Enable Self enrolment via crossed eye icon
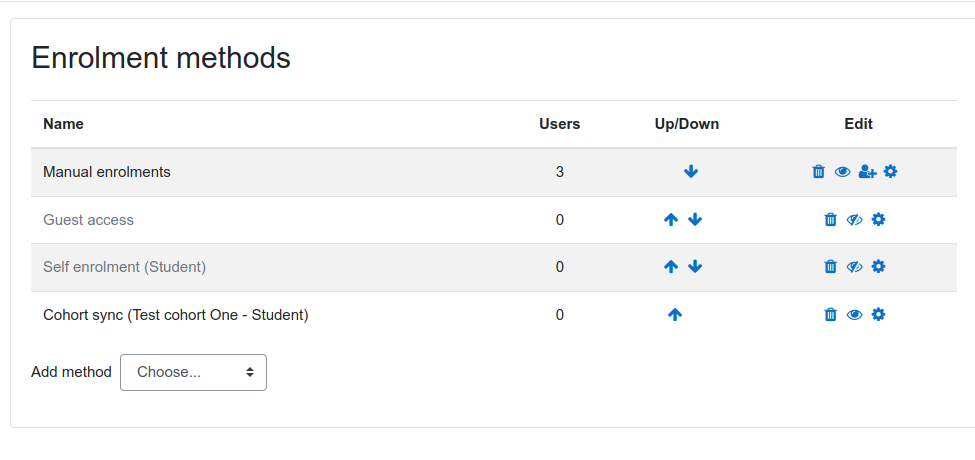975x460 pixels. coord(854,267)
